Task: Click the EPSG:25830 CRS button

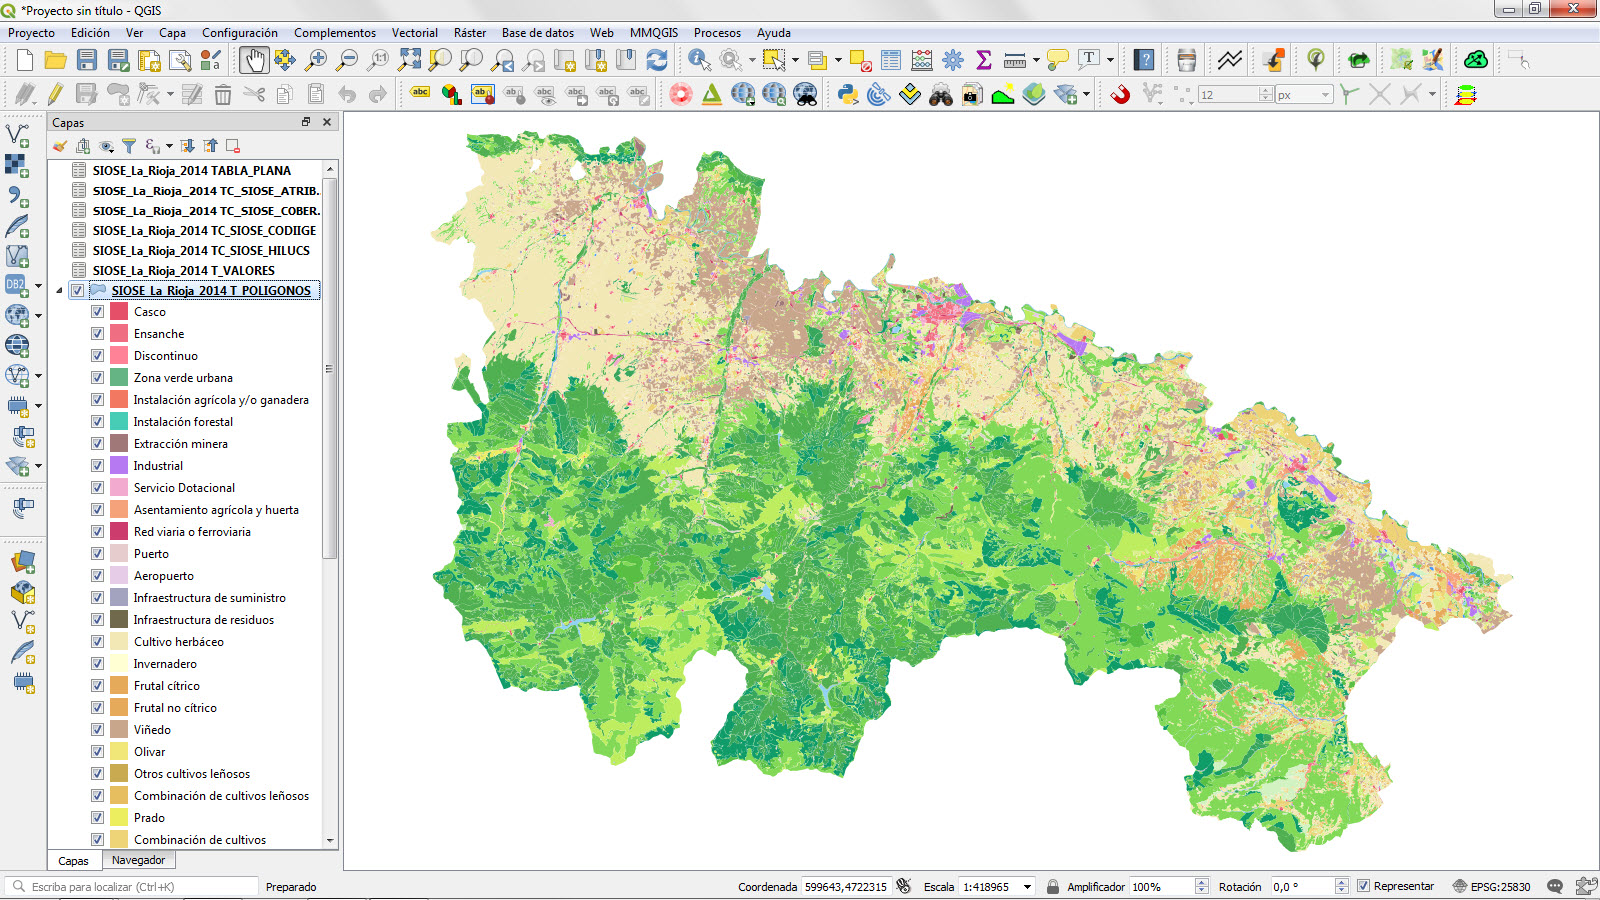Action: coord(1491,887)
